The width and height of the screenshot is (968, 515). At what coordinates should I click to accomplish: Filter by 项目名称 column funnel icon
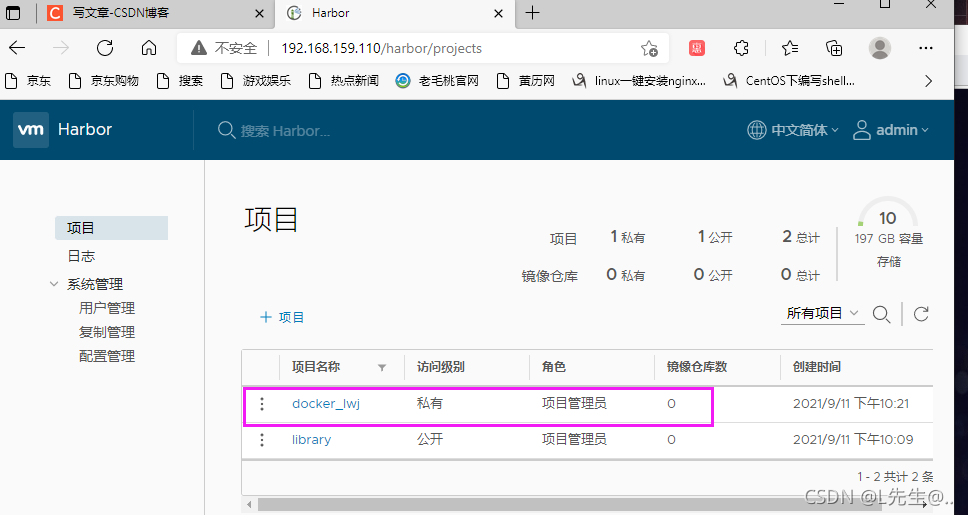tap(382, 367)
